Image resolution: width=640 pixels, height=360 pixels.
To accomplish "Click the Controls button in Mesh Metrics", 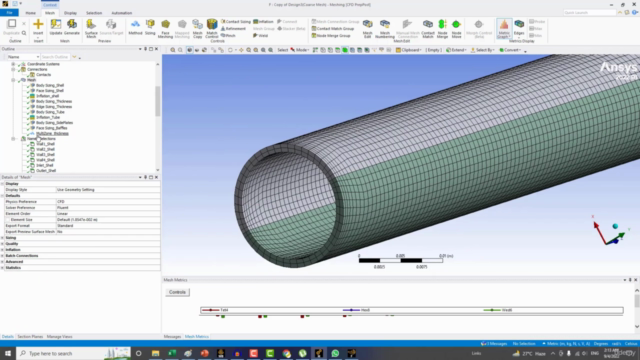I will pyautogui.click(x=177, y=292).
